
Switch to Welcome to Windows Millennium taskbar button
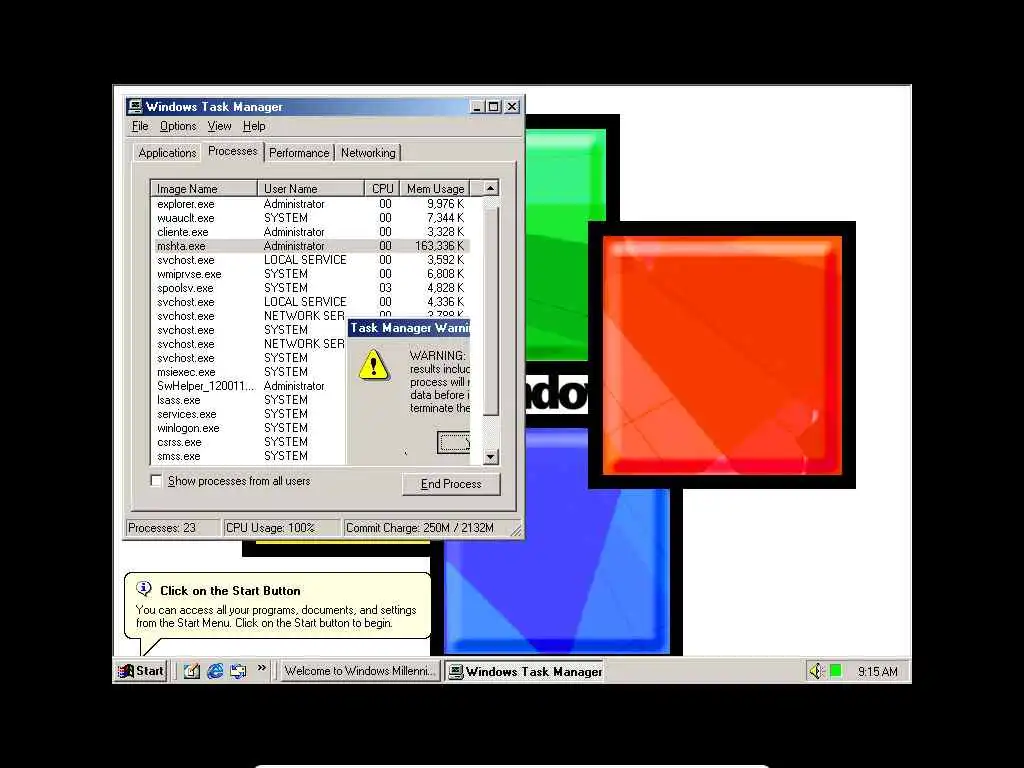coord(360,671)
